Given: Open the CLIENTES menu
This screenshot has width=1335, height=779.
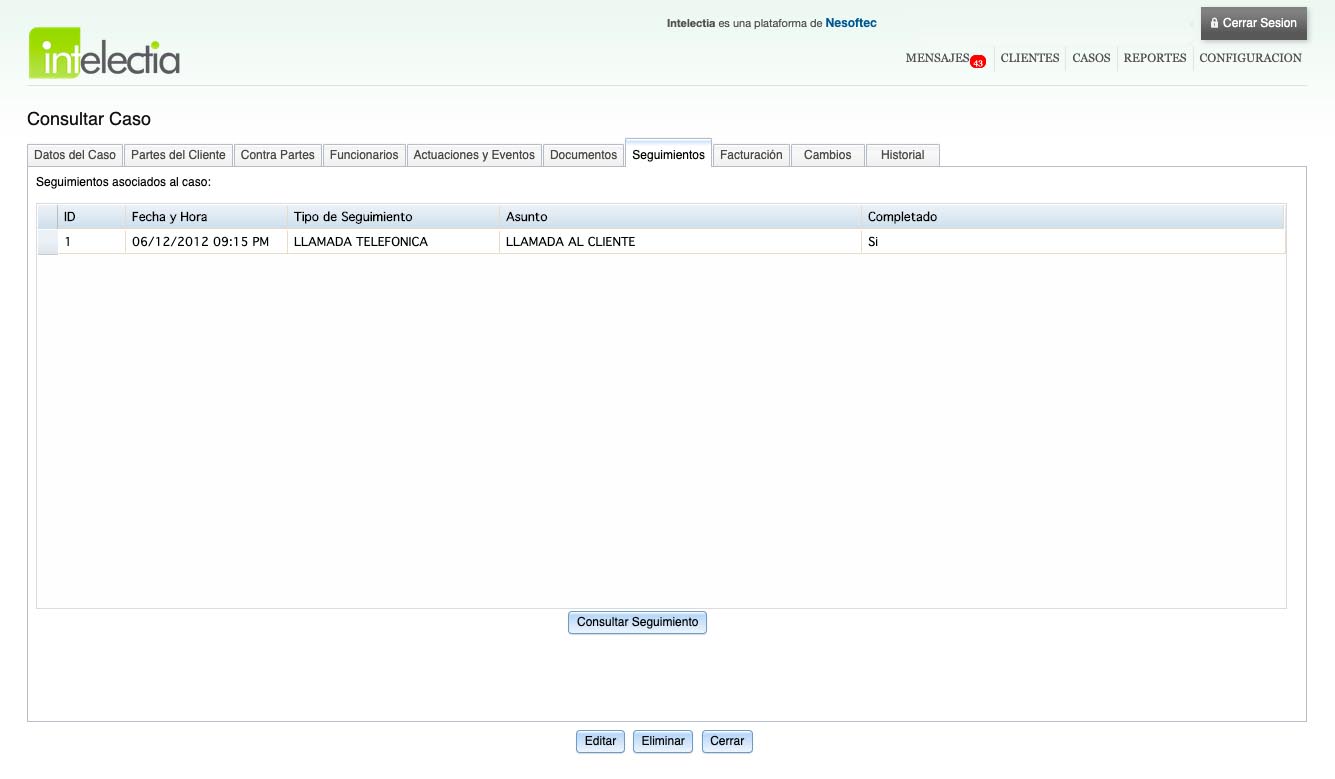Looking at the screenshot, I should click(x=1029, y=58).
